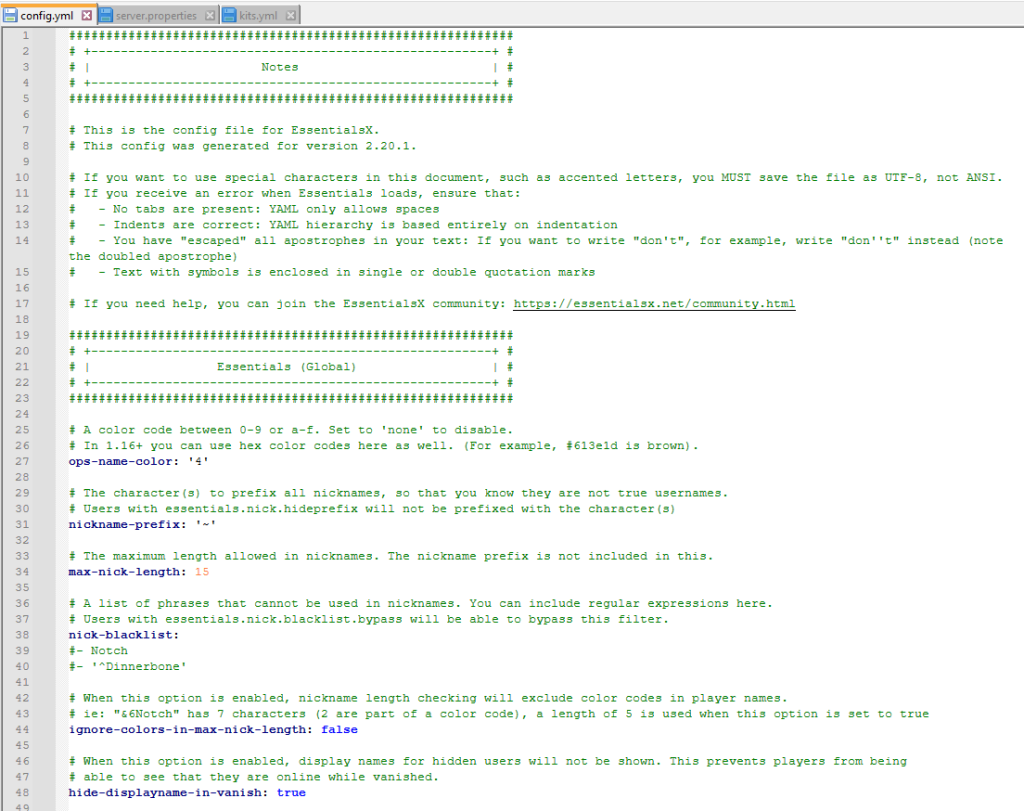Viewport: 1024px width, 811px height.
Task: Place cursor on the nickname-prefix tilde value
Action: point(205,524)
